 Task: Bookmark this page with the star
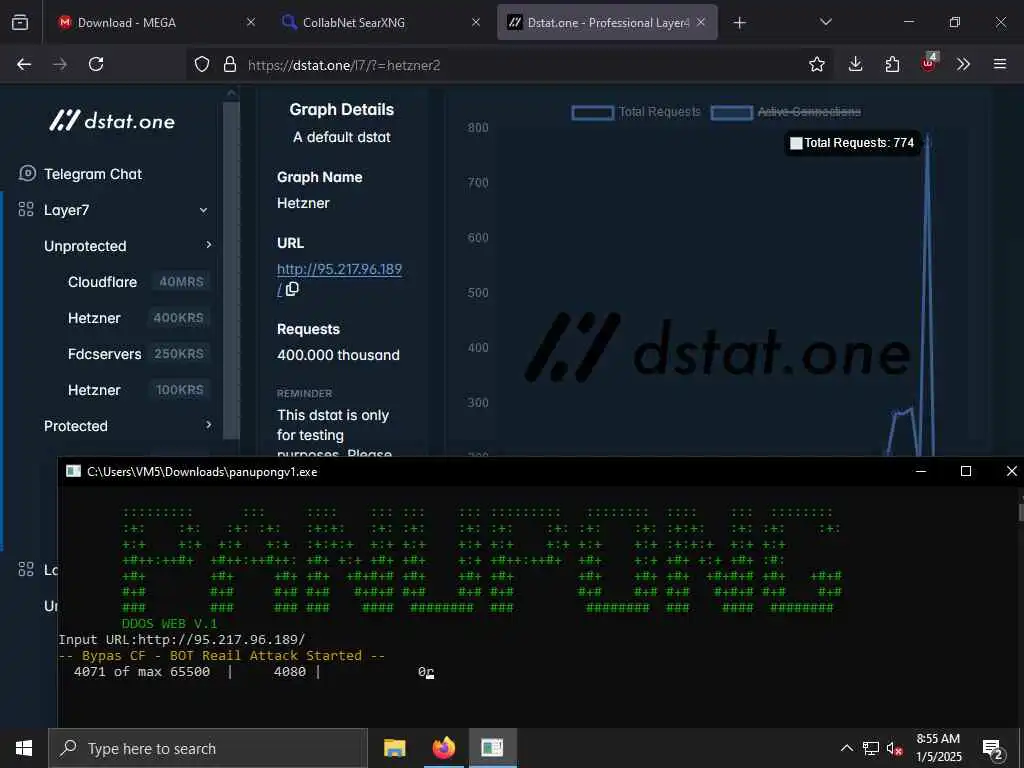pos(816,64)
